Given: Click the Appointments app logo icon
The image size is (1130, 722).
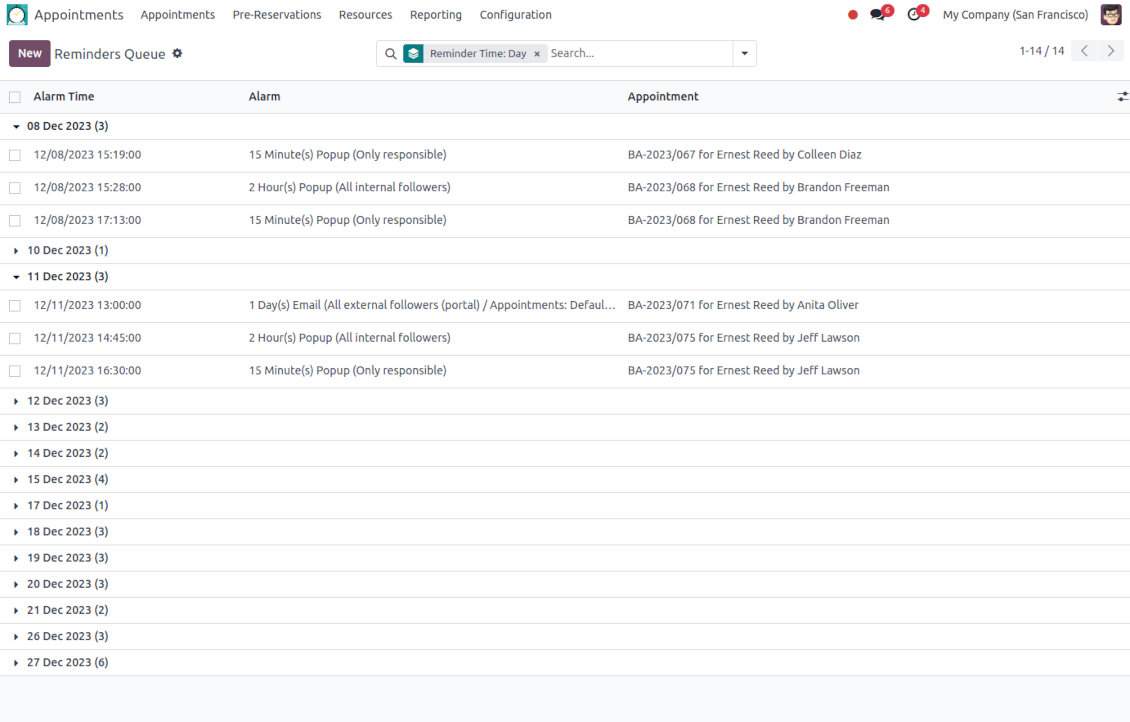Looking at the screenshot, I should (17, 15).
